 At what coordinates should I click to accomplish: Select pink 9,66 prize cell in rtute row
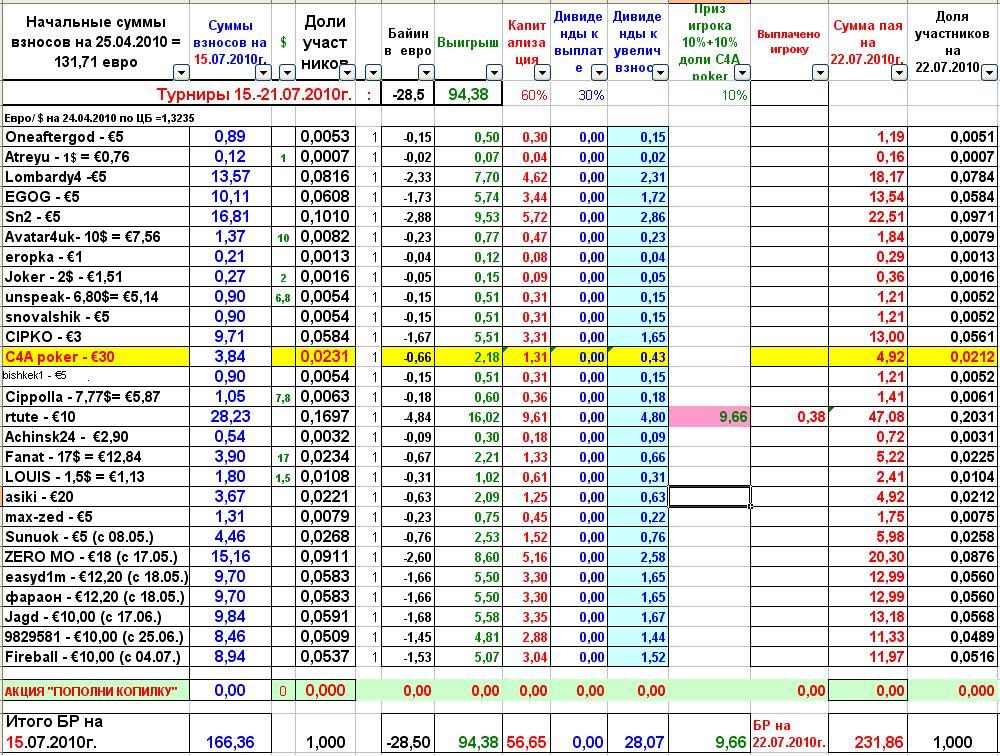pos(709,417)
